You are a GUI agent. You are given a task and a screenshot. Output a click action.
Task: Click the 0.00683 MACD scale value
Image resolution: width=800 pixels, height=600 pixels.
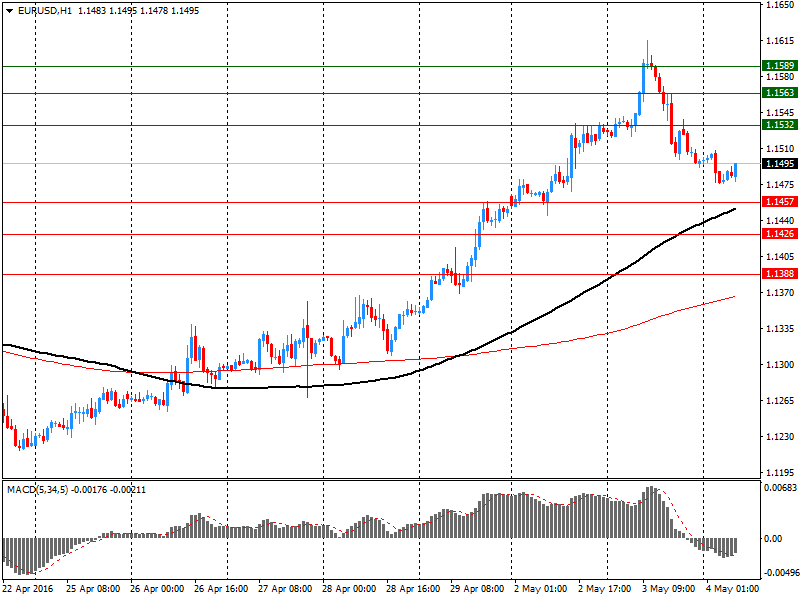pyautogui.click(x=781, y=488)
